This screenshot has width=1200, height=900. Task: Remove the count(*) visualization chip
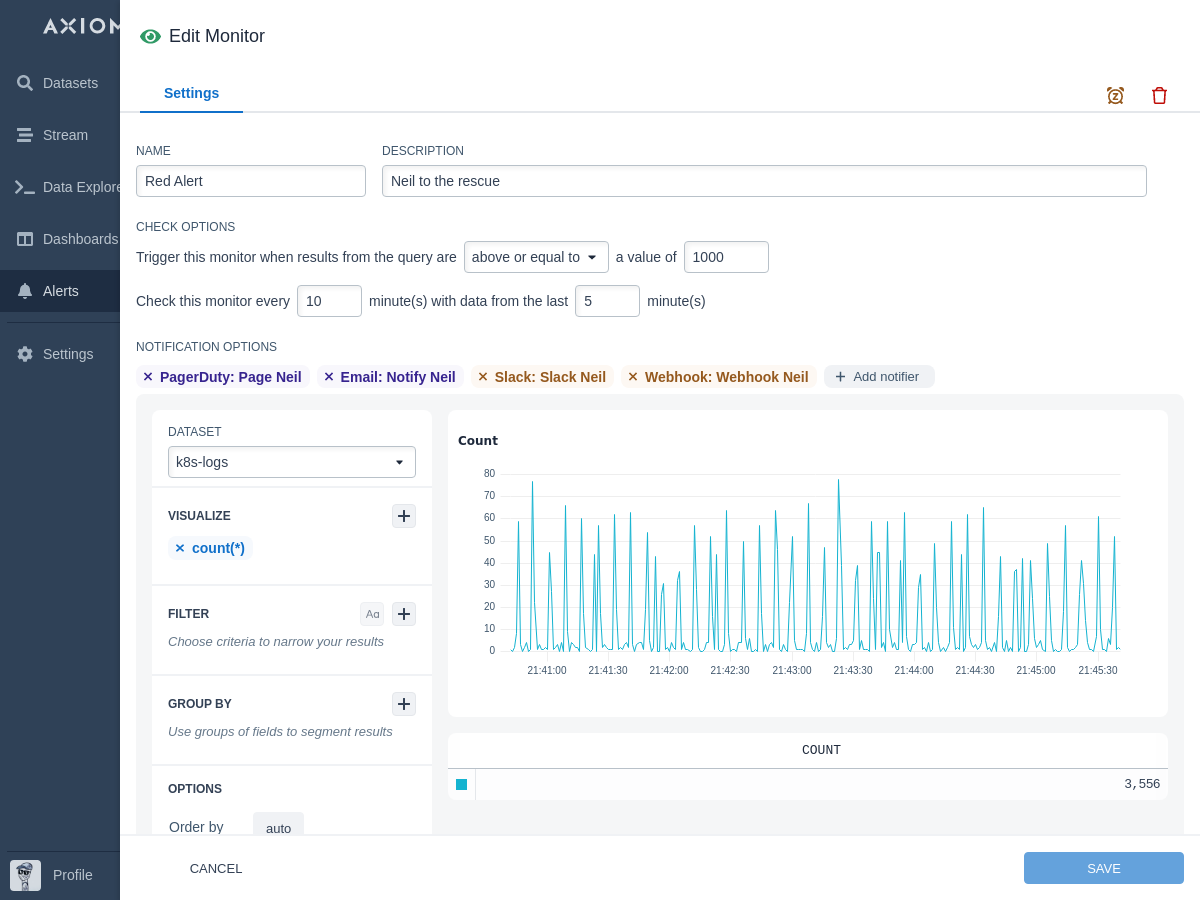(x=180, y=548)
